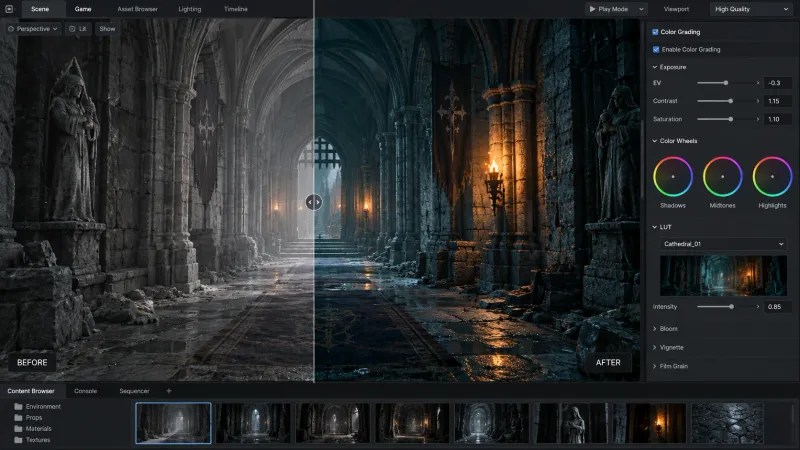Select the hooded statue thumbnail
800x450 pixels.
pyautogui.click(x=570, y=423)
